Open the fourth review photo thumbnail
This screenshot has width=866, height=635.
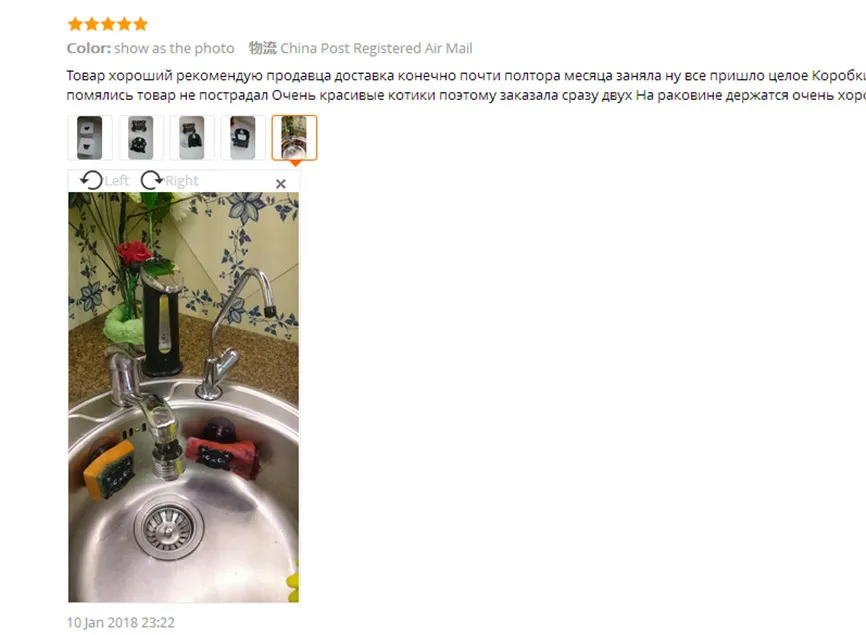243,138
